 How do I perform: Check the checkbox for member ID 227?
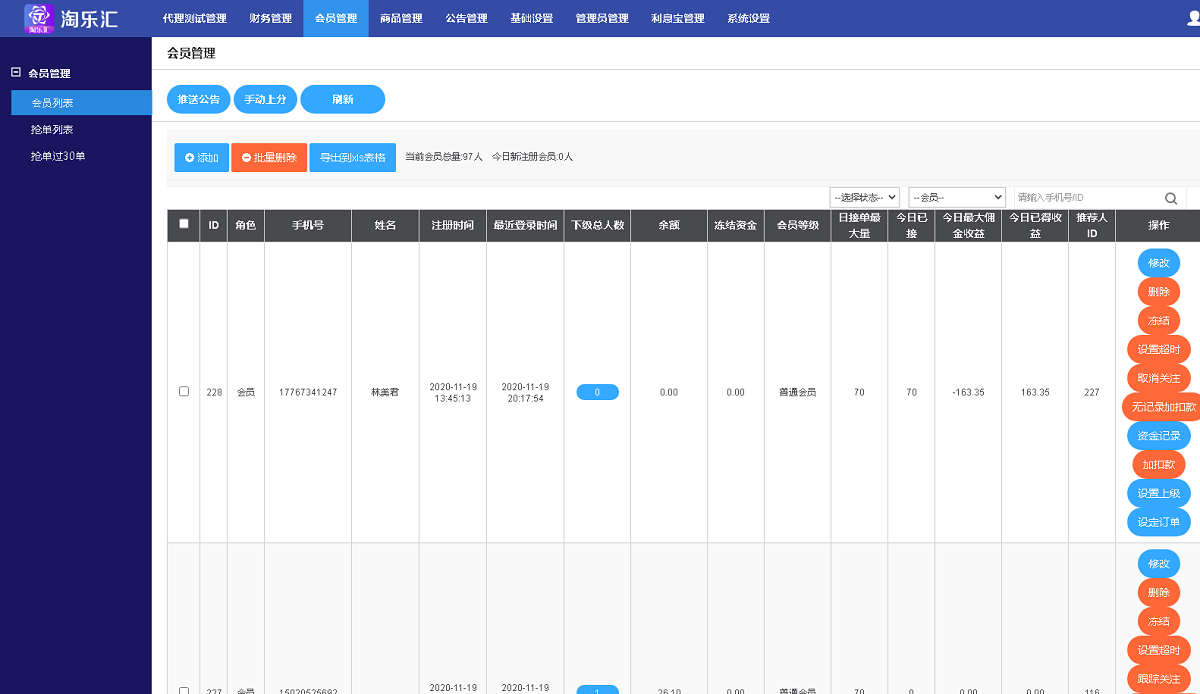pos(183,692)
